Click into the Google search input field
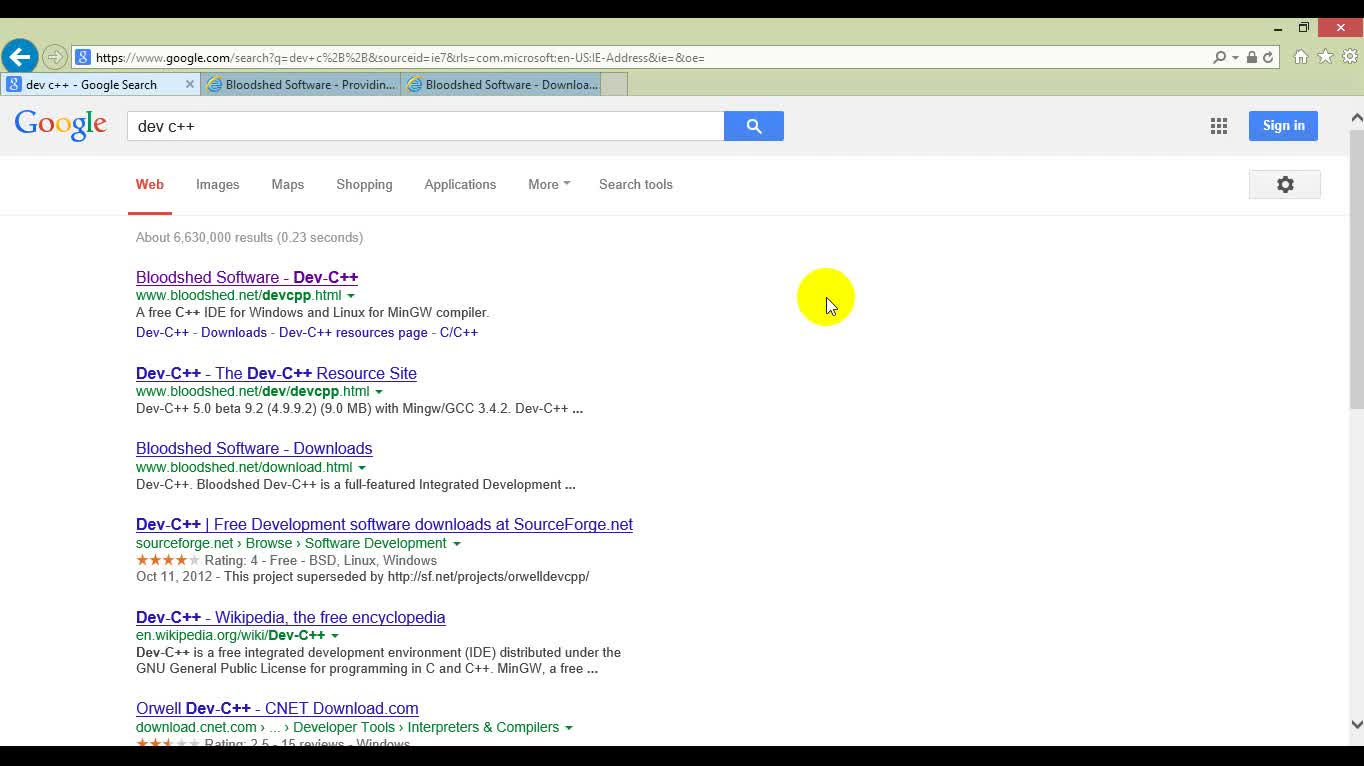 425,126
